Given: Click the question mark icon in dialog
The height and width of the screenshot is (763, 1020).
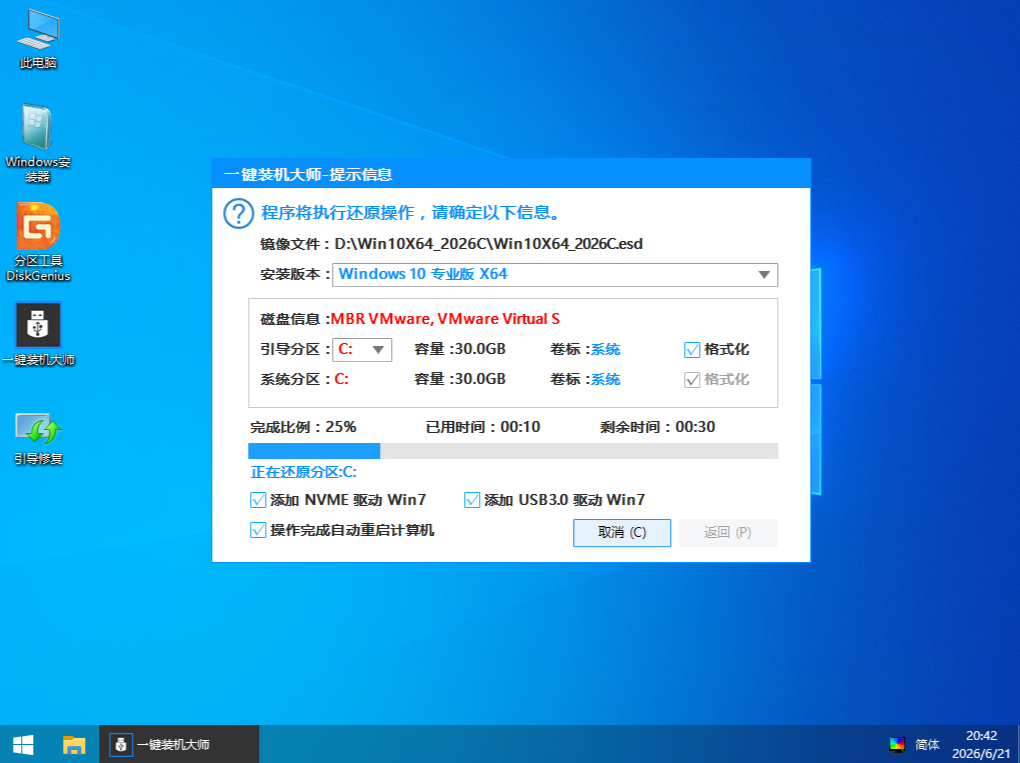Looking at the screenshot, I should coord(238,213).
